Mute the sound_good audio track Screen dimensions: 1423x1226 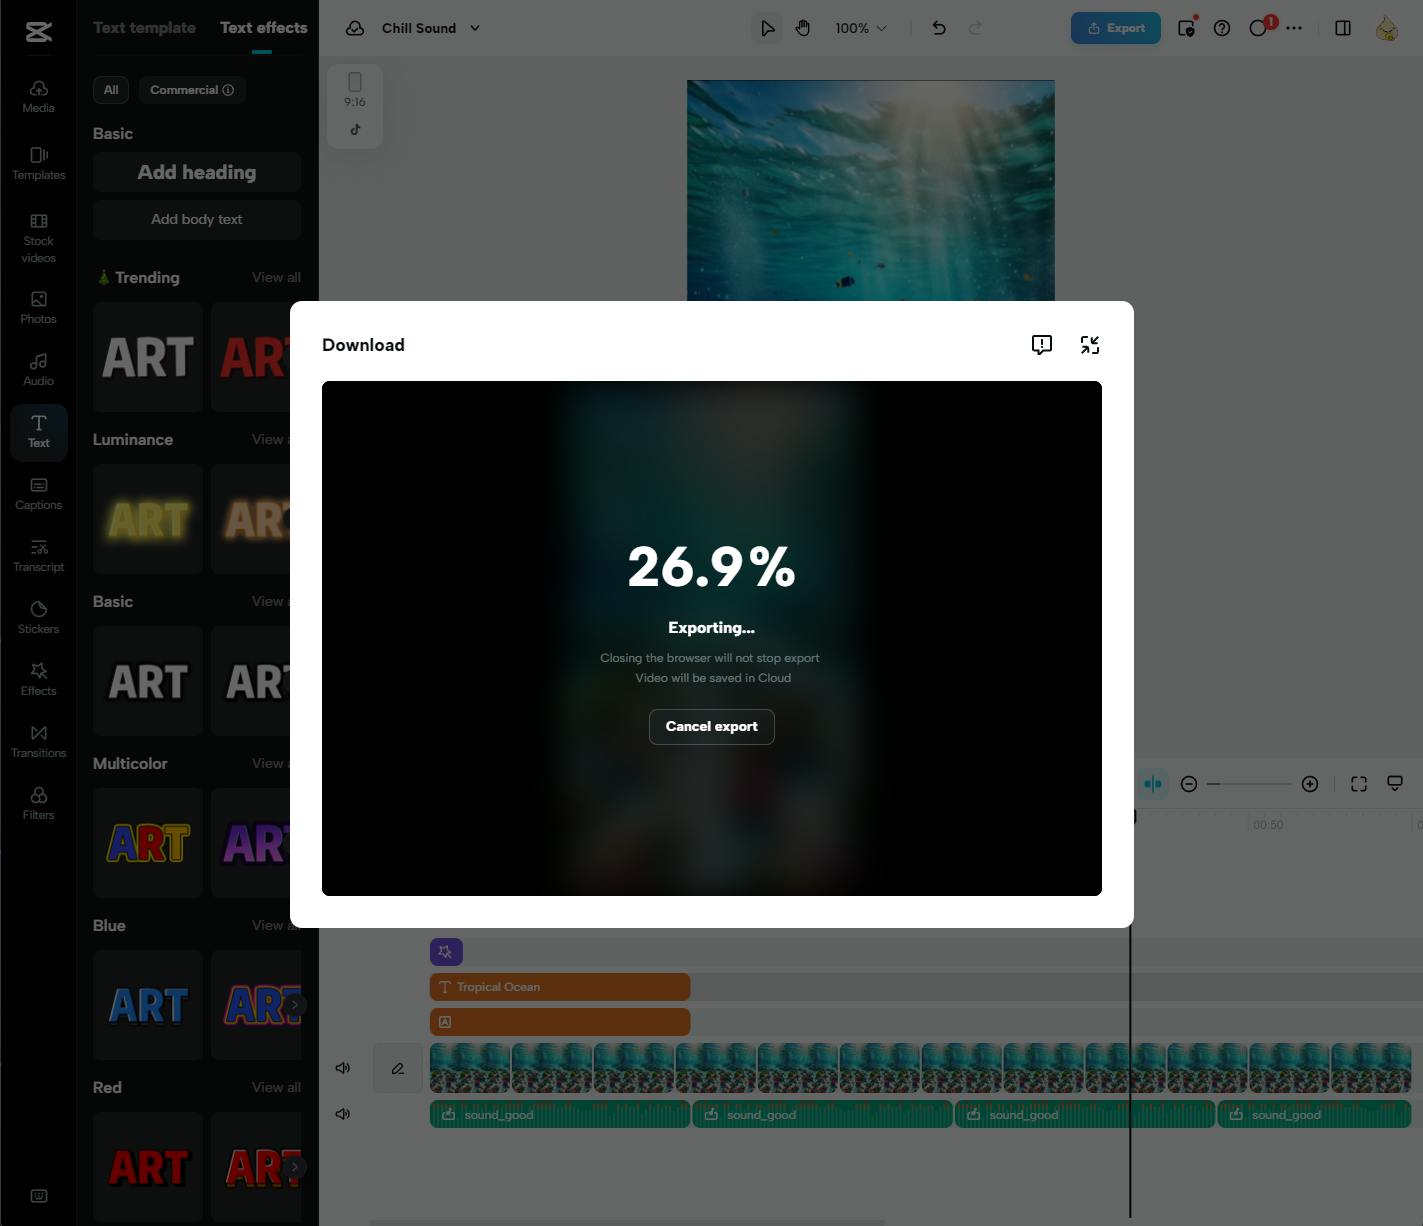tap(342, 1114)
